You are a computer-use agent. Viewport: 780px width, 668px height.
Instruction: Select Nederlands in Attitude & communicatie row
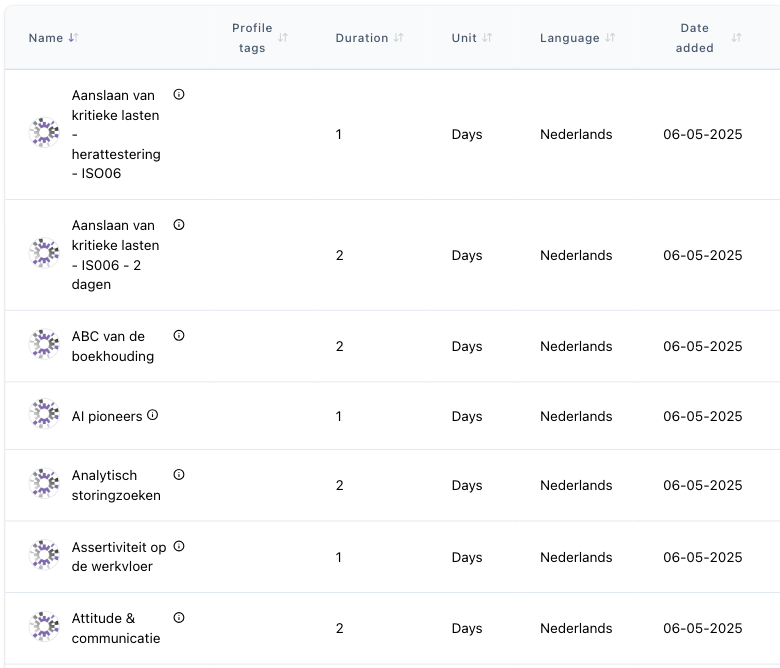(x=576, y=628)
